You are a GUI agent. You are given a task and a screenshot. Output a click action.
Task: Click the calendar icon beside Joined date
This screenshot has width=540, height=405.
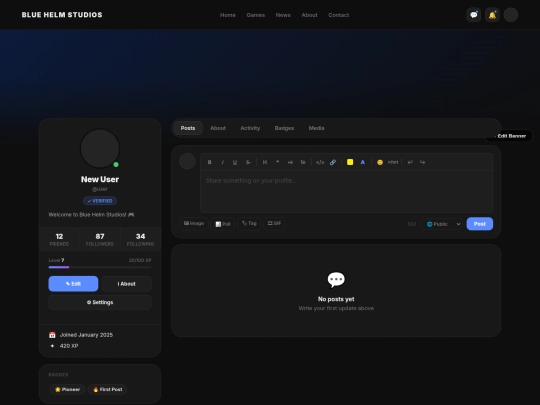[52, 335]
